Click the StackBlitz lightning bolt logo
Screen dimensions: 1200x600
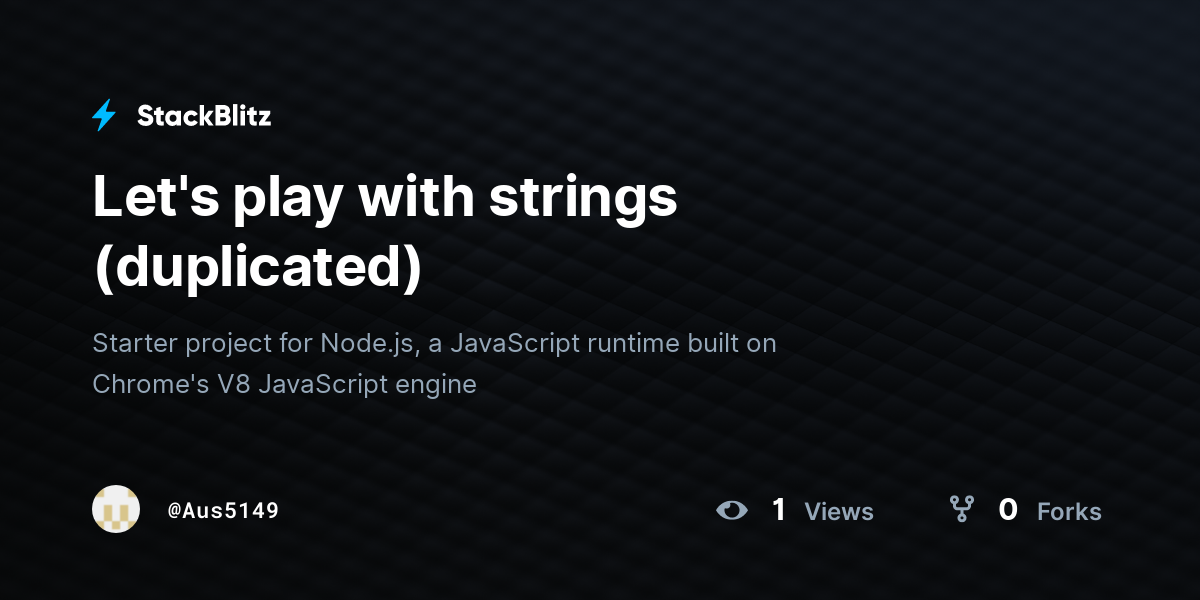pyautogui.click(x=104, y=116)
